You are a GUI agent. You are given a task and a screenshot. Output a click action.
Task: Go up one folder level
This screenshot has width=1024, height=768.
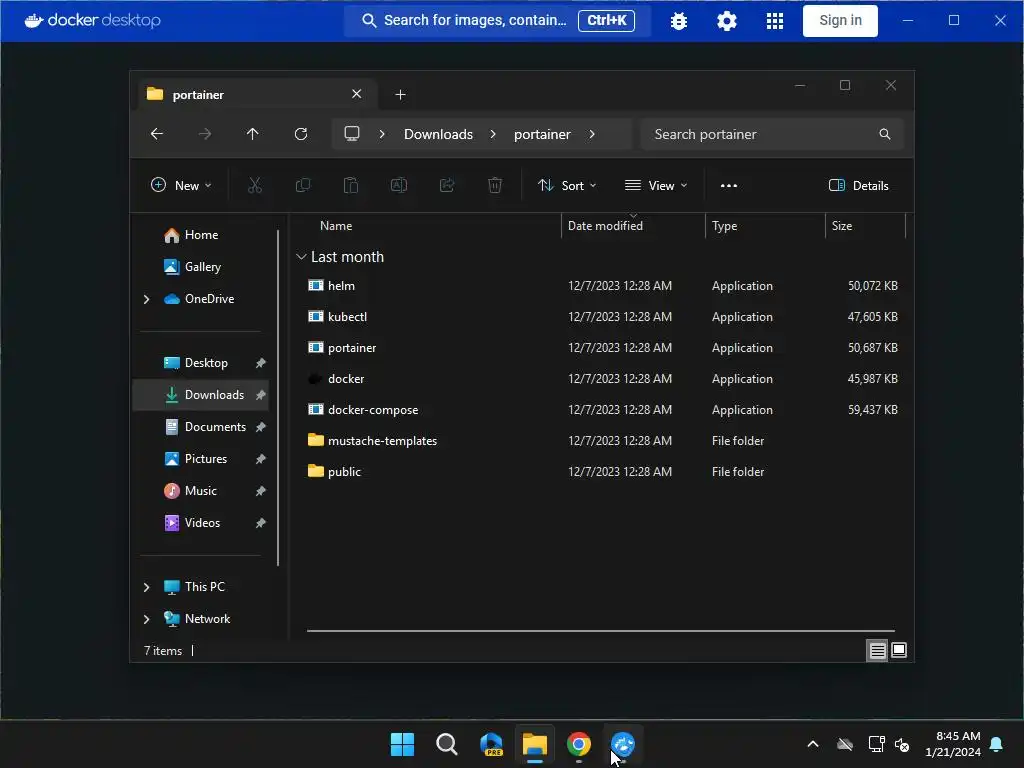(253, 134)
